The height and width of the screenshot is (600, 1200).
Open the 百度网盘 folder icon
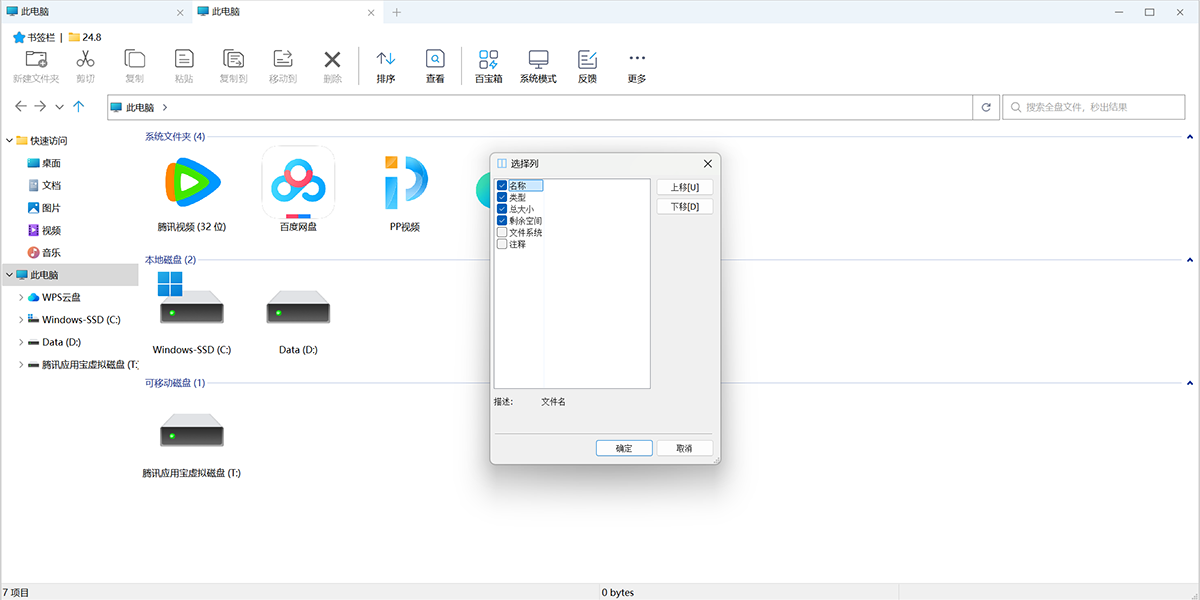pos(298,182)
